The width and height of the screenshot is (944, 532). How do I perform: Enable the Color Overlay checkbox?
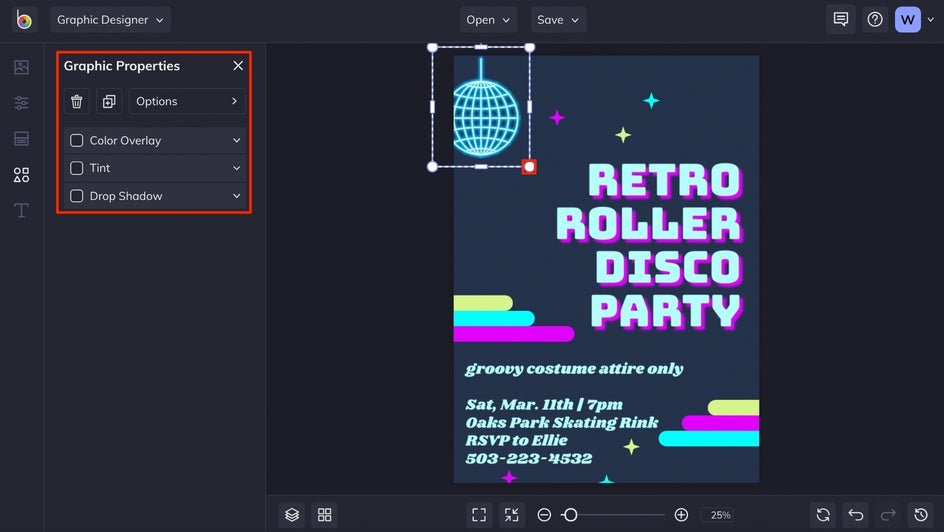tap(76, 140)
